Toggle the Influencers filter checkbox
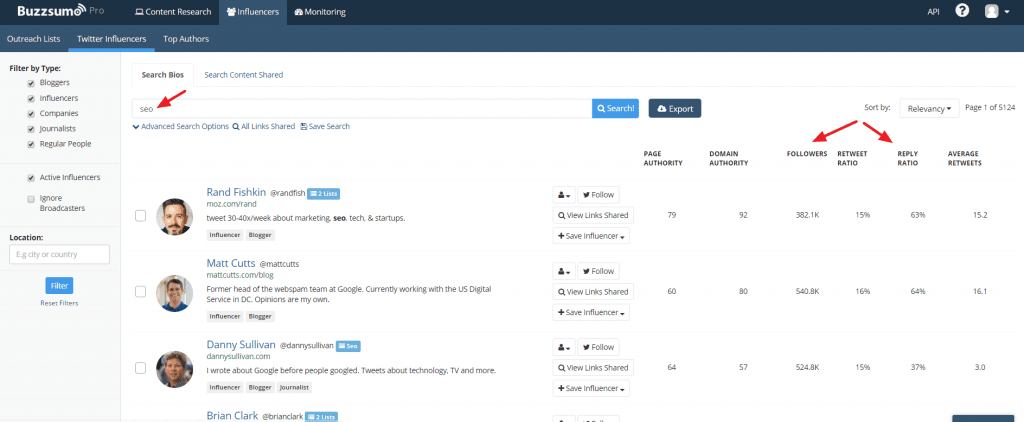The image size is (1024, 422). point(31,98)
